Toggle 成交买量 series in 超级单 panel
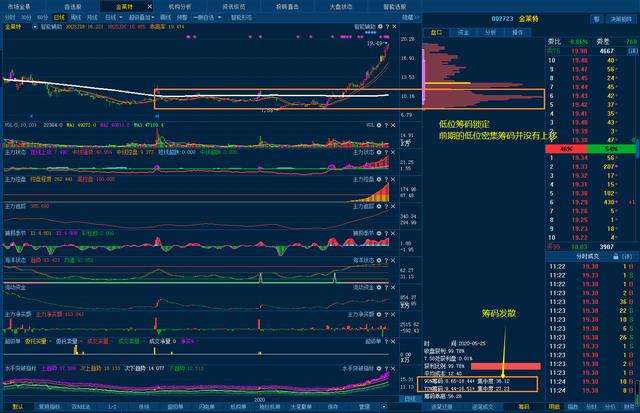 pos(98,341)
